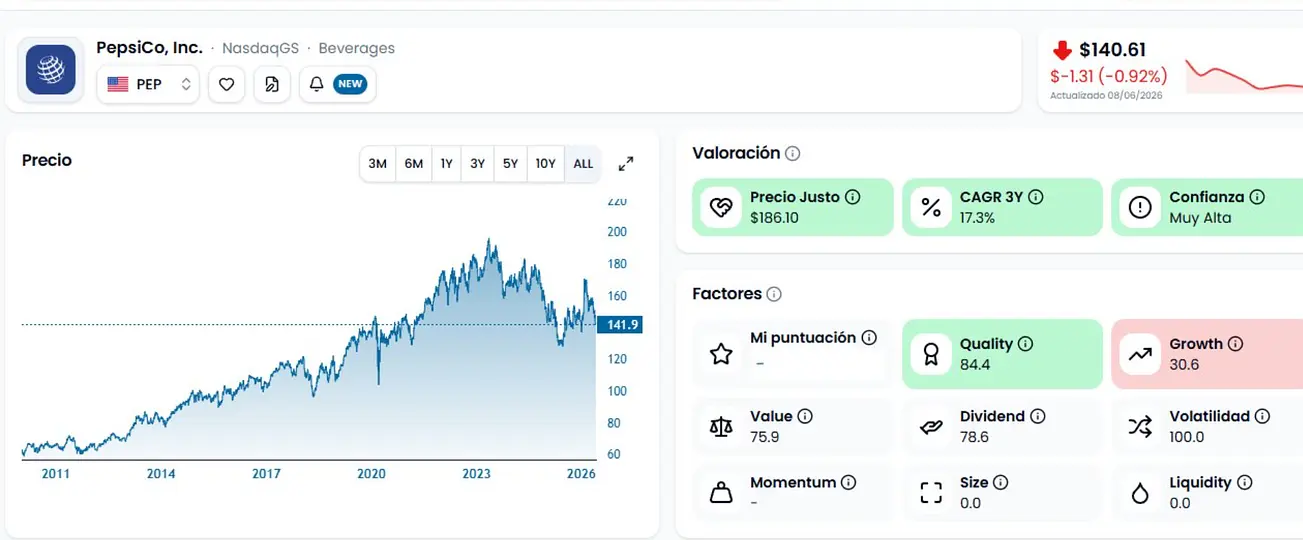The image size is (1303, 540).
Task: Click the 78.6 Dividend score
Action: [974, 437]
